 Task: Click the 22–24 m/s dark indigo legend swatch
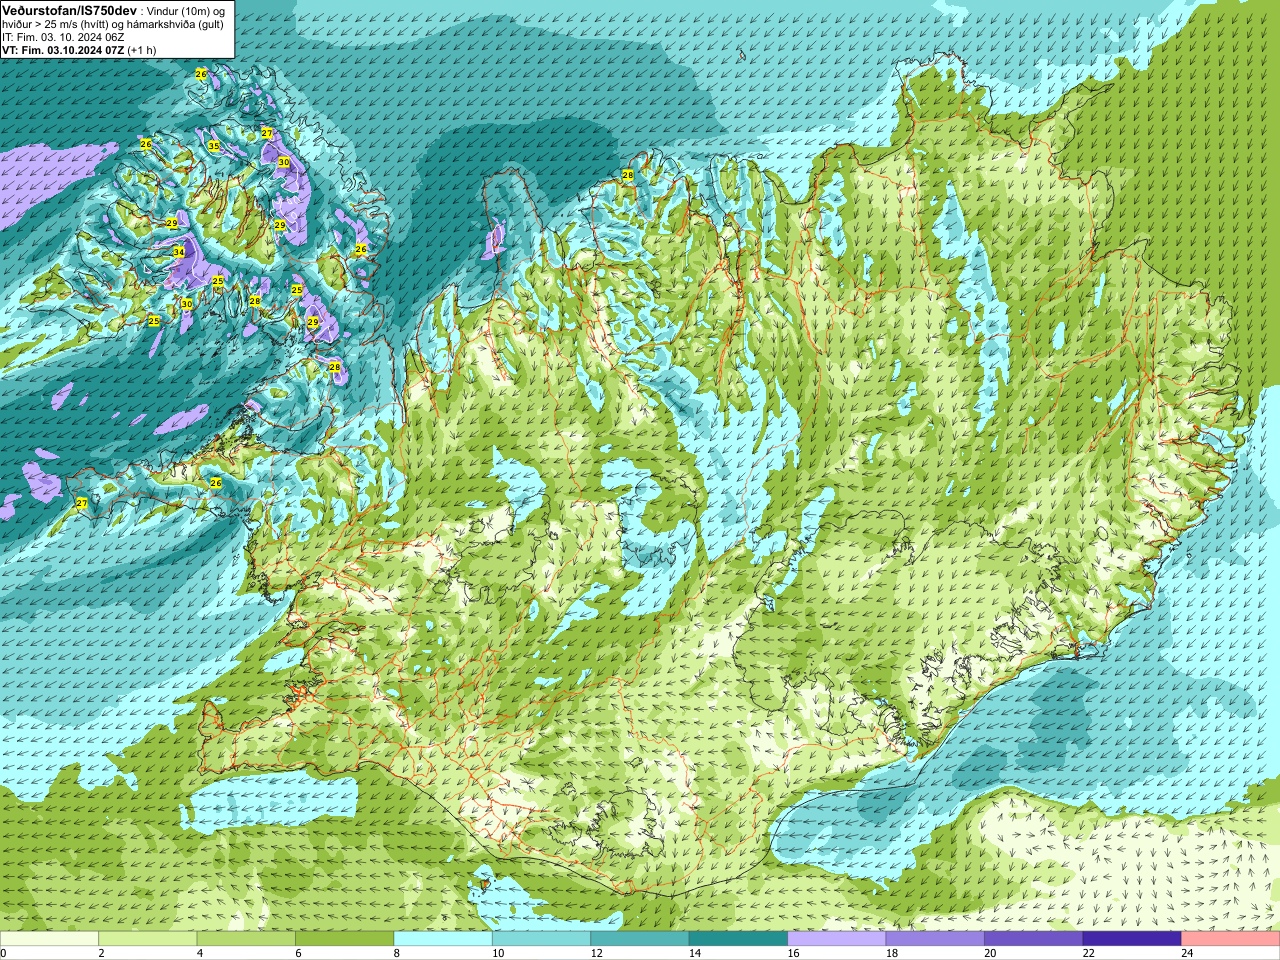pyautogui.click(x=1132, y=939)
